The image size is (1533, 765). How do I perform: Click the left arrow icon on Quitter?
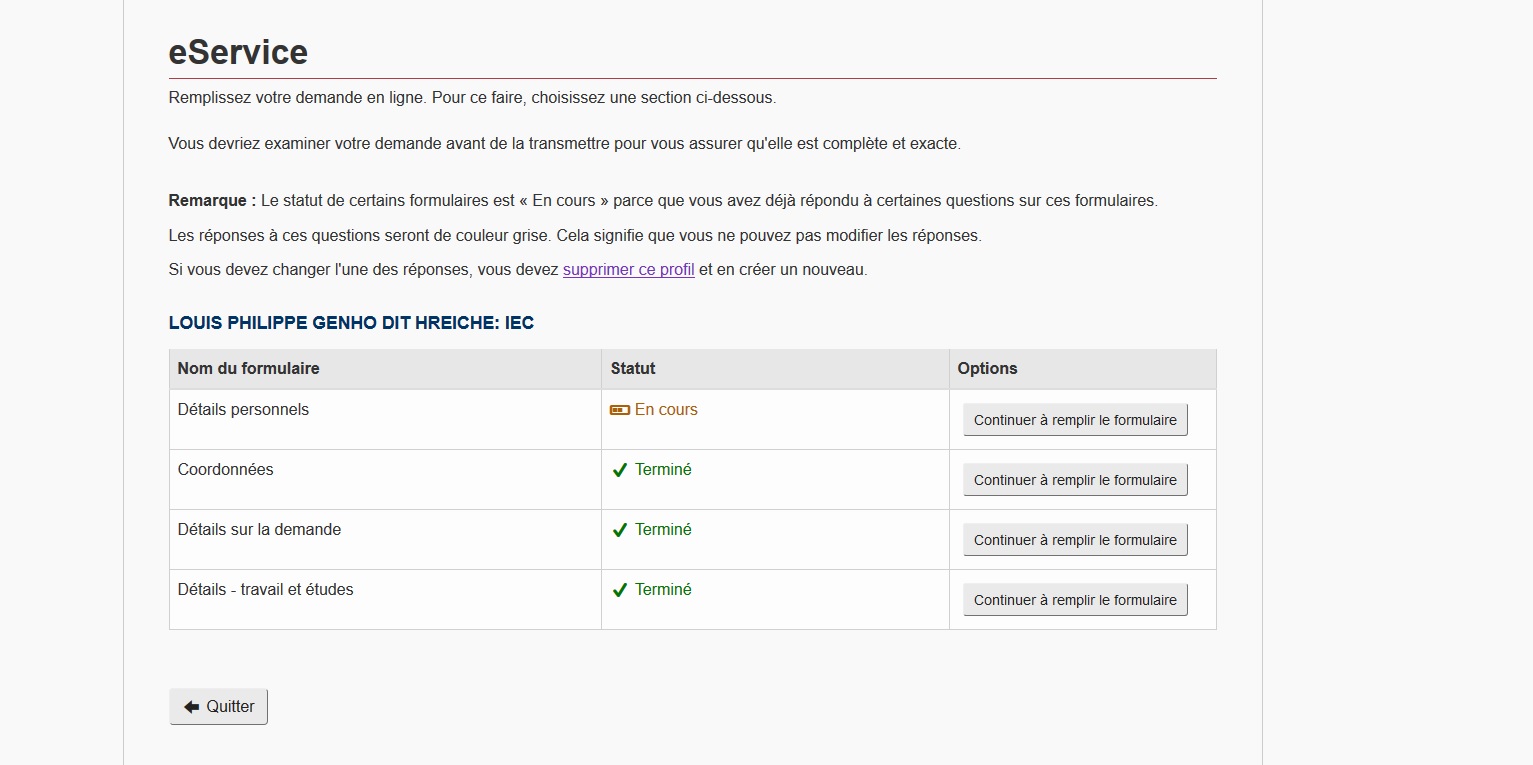192,707
